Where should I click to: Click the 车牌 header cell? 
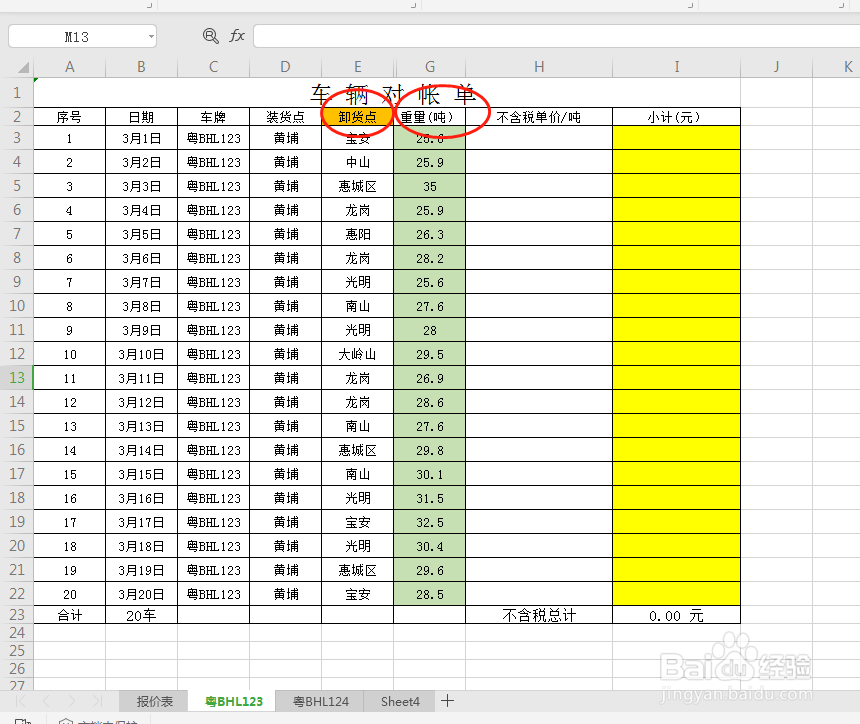(213, 117)
